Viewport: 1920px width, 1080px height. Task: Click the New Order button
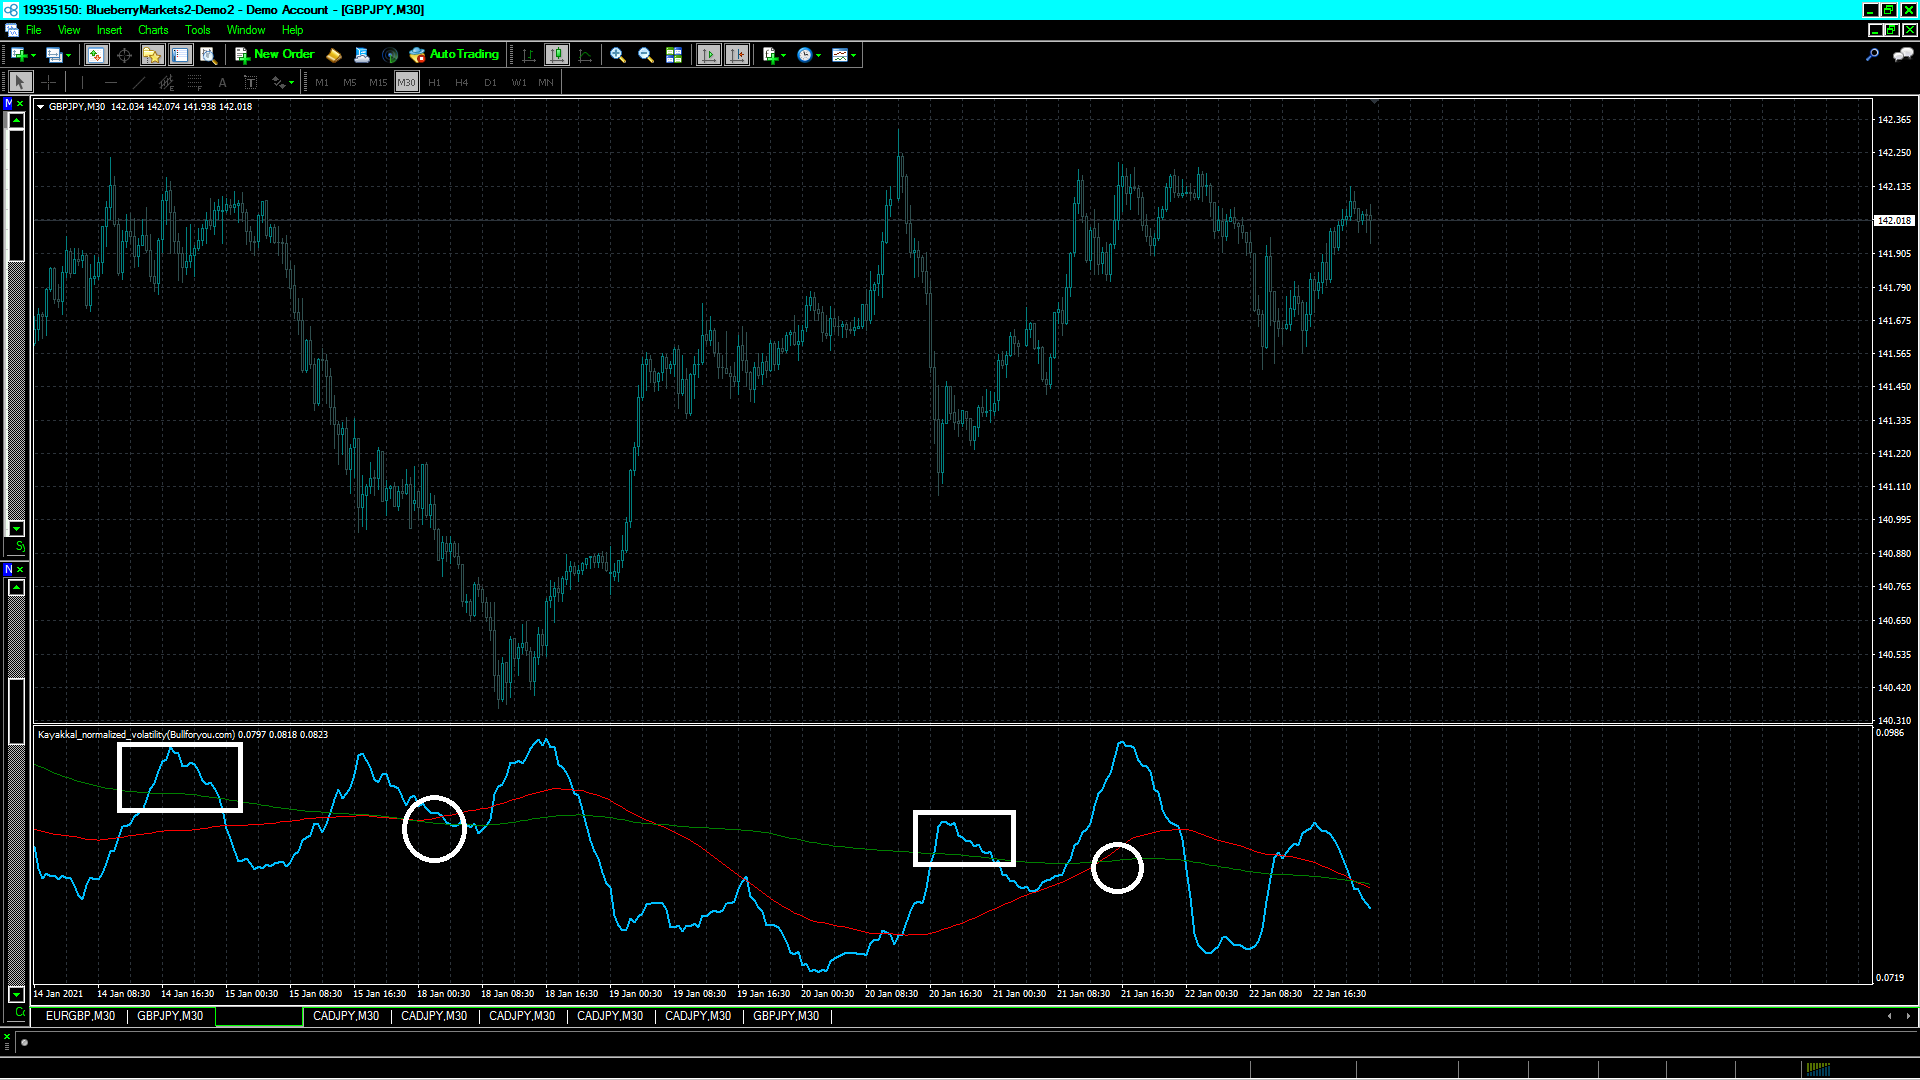coord(275,55)
